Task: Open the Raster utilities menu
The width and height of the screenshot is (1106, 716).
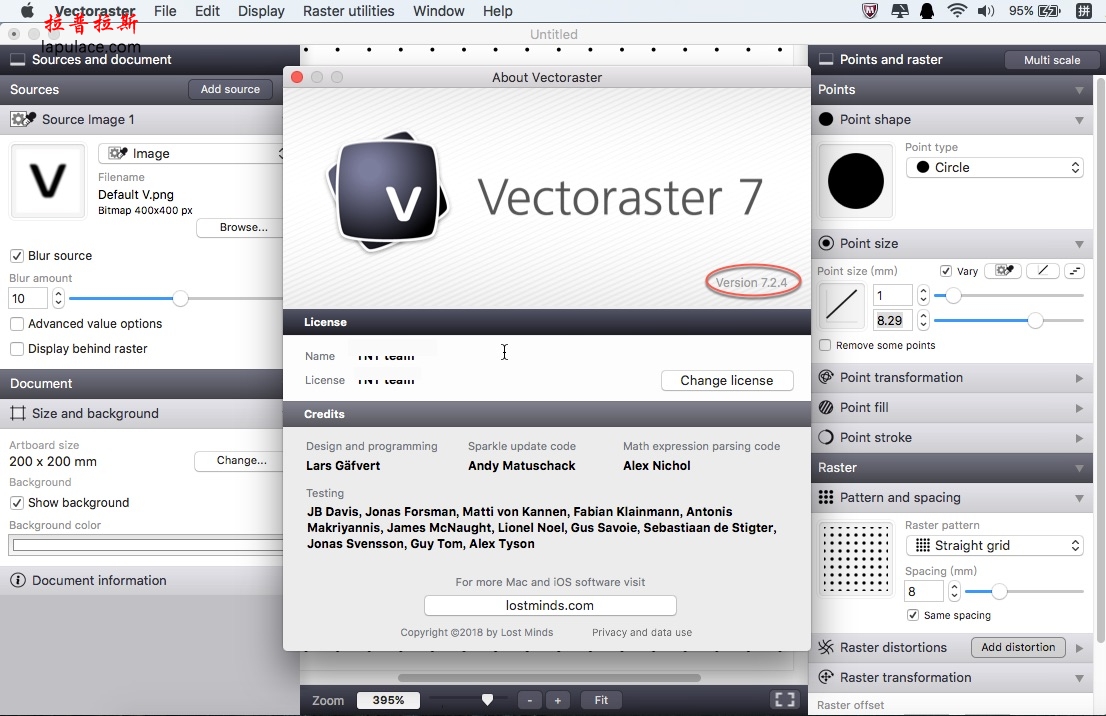Action: tap(348, 11)
